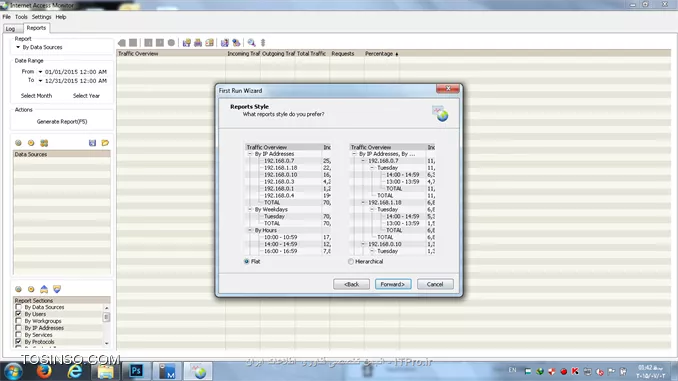Click the <Back button in wizard
The width and height of the screenshot is (678, 381).
[x=351, y=284]
